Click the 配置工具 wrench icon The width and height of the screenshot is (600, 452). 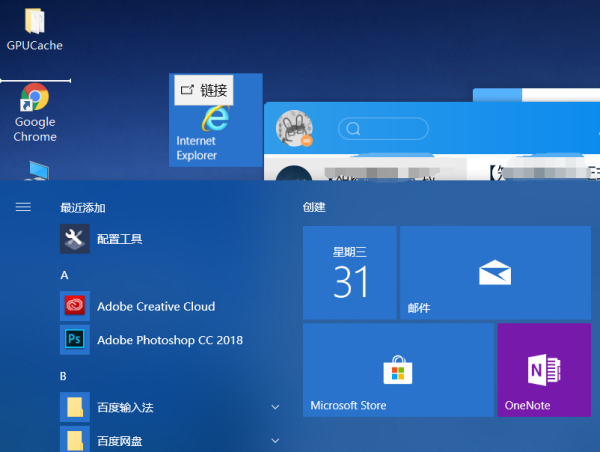coord(75,239)
